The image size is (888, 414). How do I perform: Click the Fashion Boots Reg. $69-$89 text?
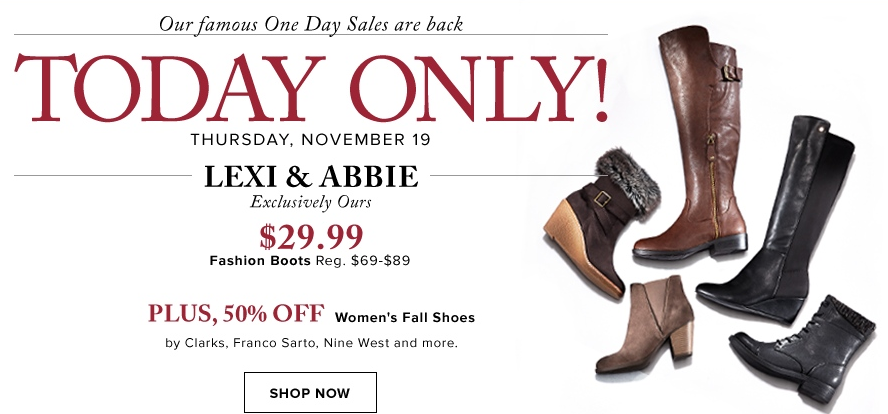point(310,261)
